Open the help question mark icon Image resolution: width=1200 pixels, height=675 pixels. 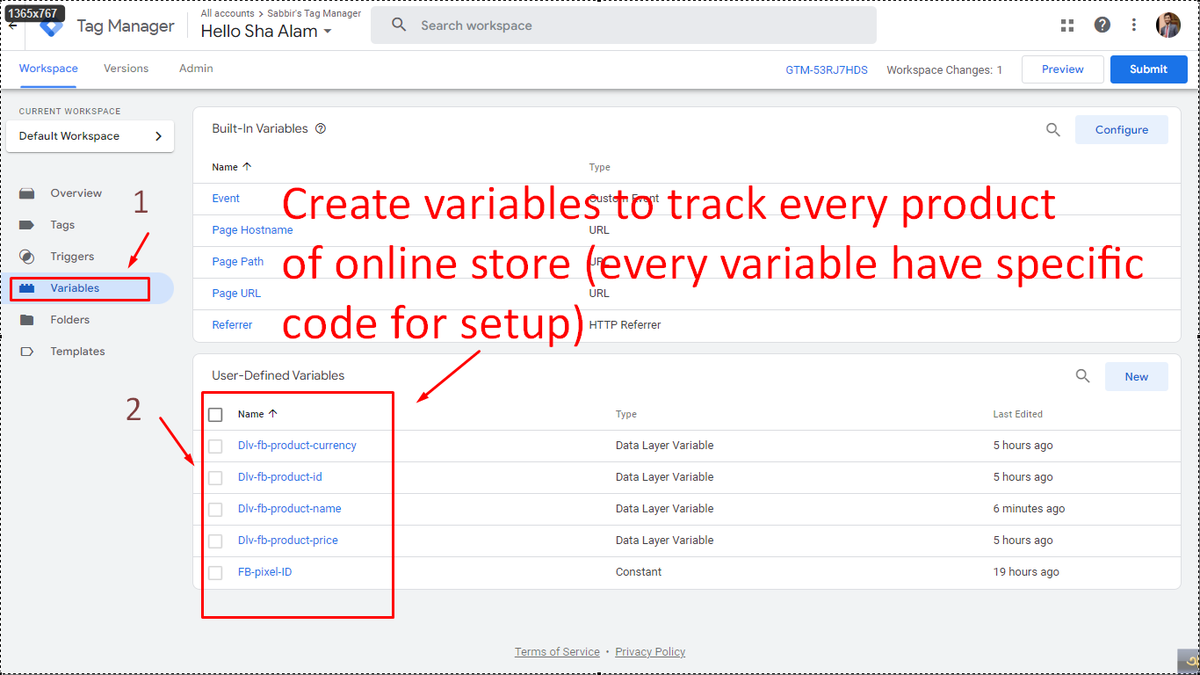[x=1102, y=25]
